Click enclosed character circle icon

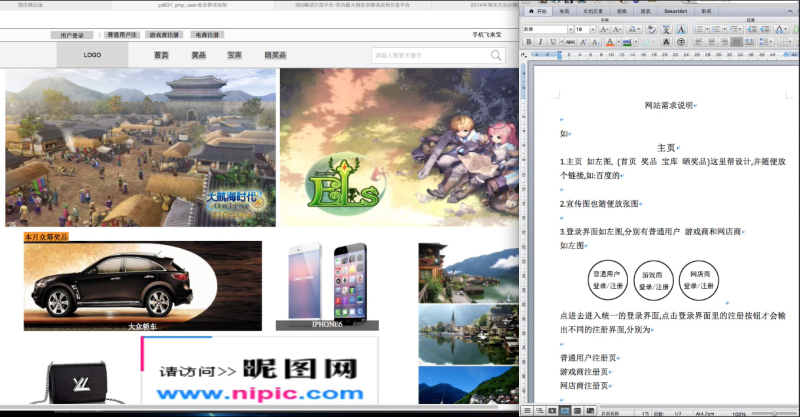681,42
